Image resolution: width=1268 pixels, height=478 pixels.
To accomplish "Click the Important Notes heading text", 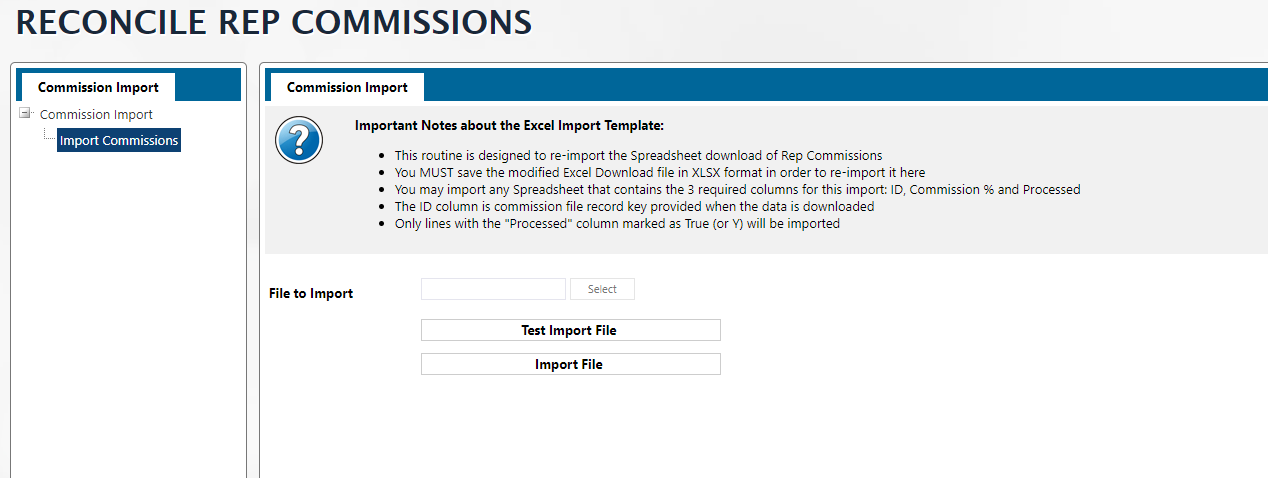I will (509, 125).
